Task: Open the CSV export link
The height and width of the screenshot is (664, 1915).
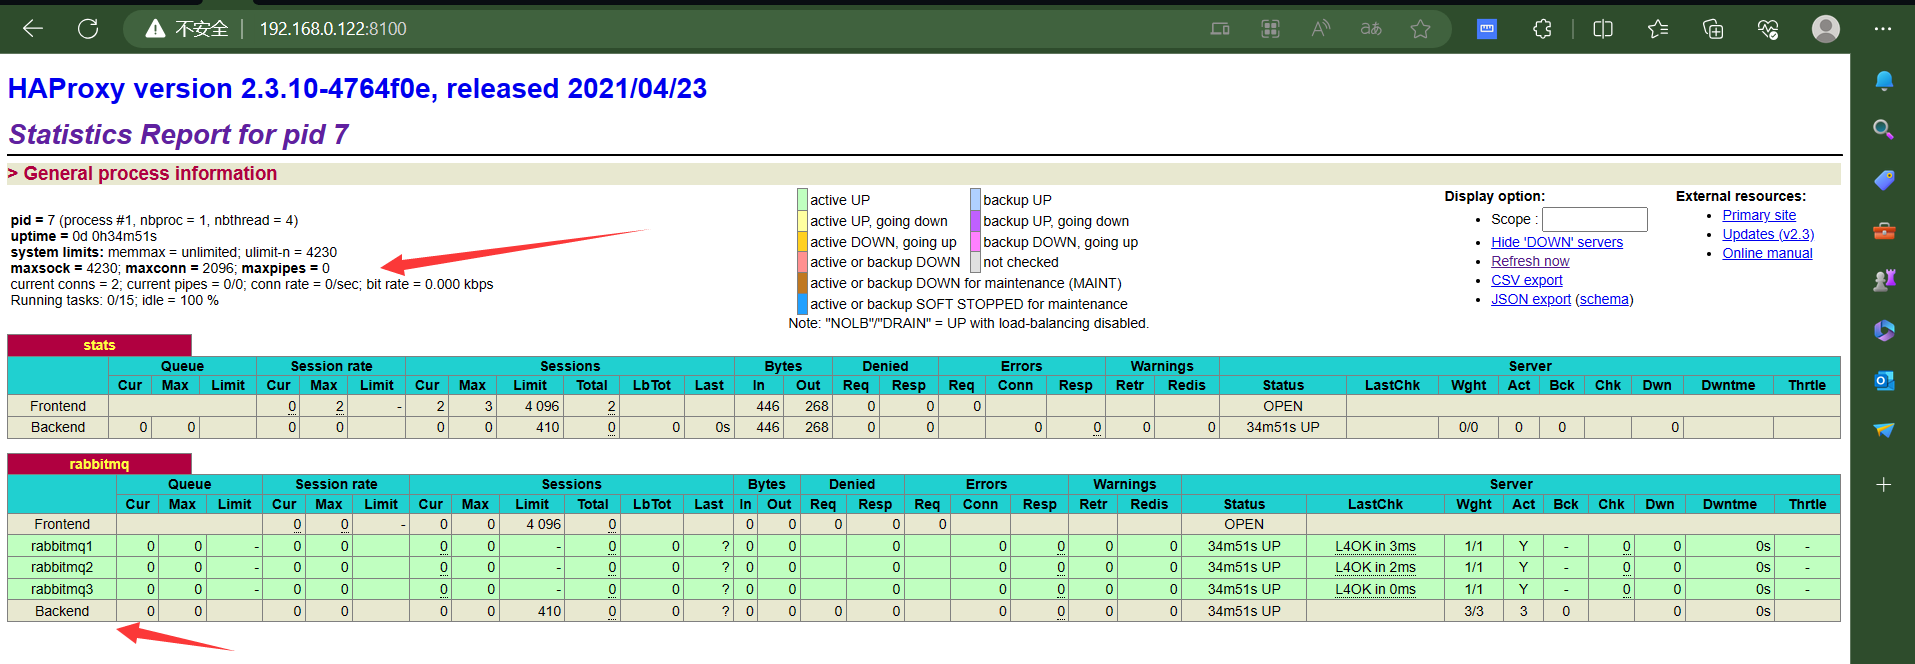Action: [x=1526, y=280]
